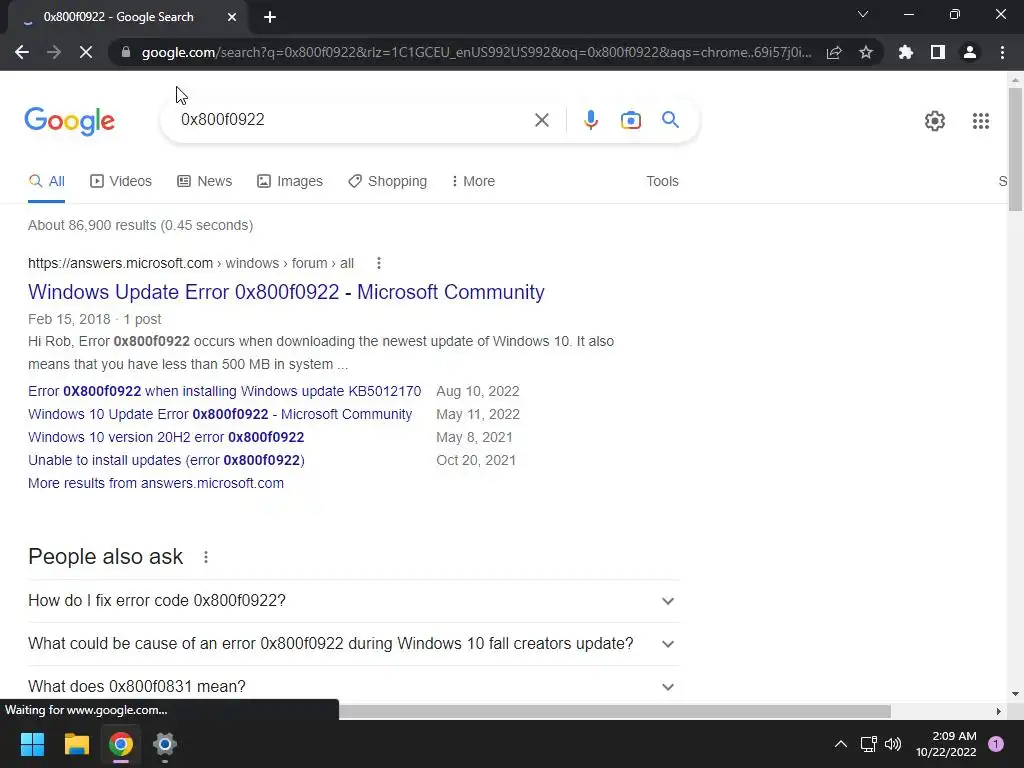This screenshot has width=1024, height=768.
Task: Open the Chrome extensions puzzle icon
Action: click(x=906, y=52)
